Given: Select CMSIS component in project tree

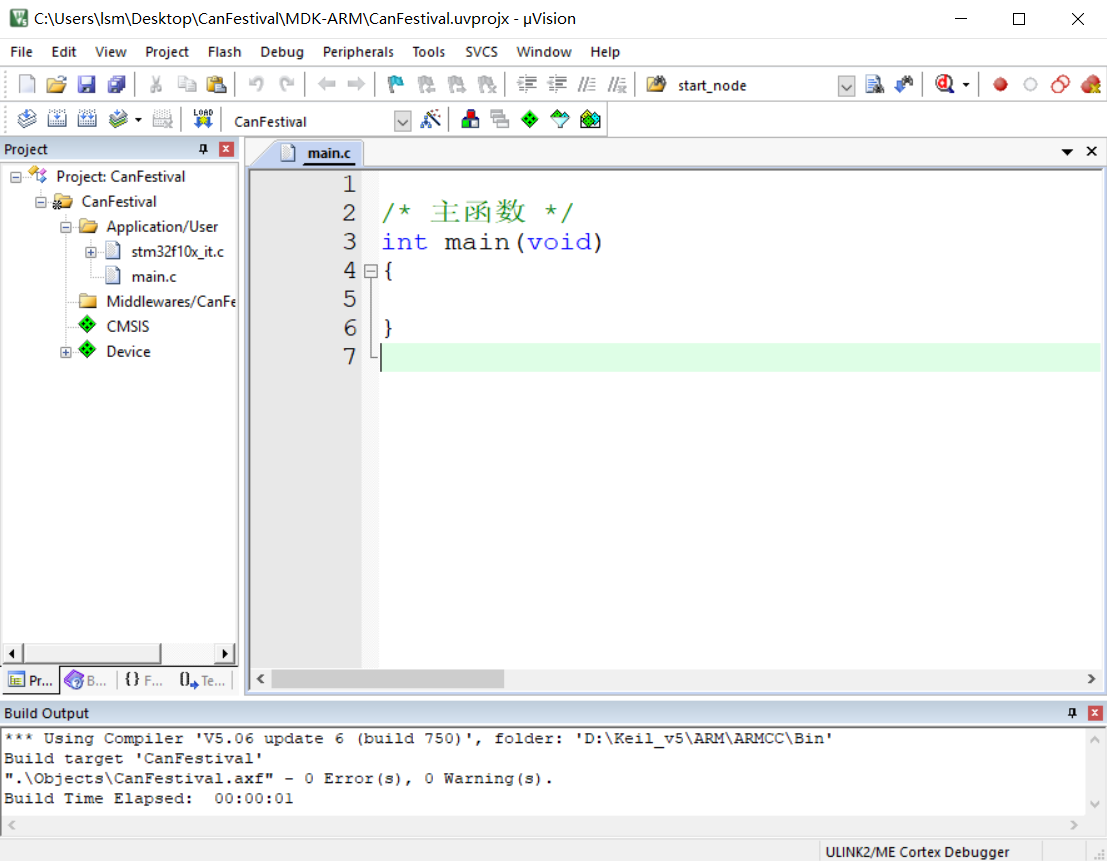Looking at the screenshot, I should pyautogui.click(x=128, y=327).
